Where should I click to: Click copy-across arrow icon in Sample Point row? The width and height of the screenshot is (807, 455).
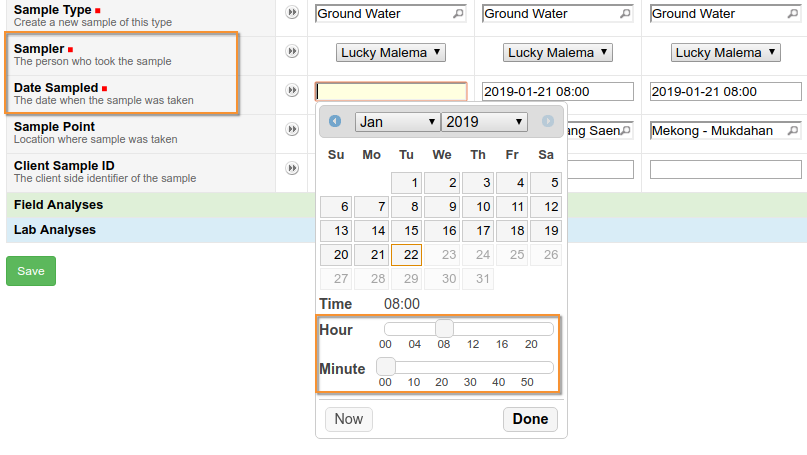(x=292, y=129)
